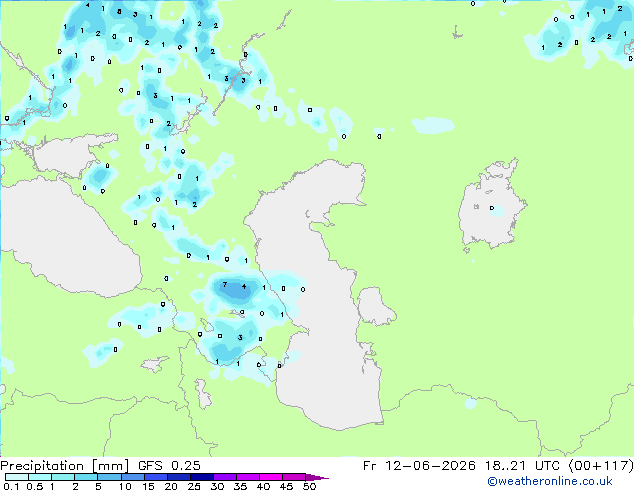Select the legend swatch between 35 and 40
The height and width of the screenshot is (490, 634).
(248, 477)
